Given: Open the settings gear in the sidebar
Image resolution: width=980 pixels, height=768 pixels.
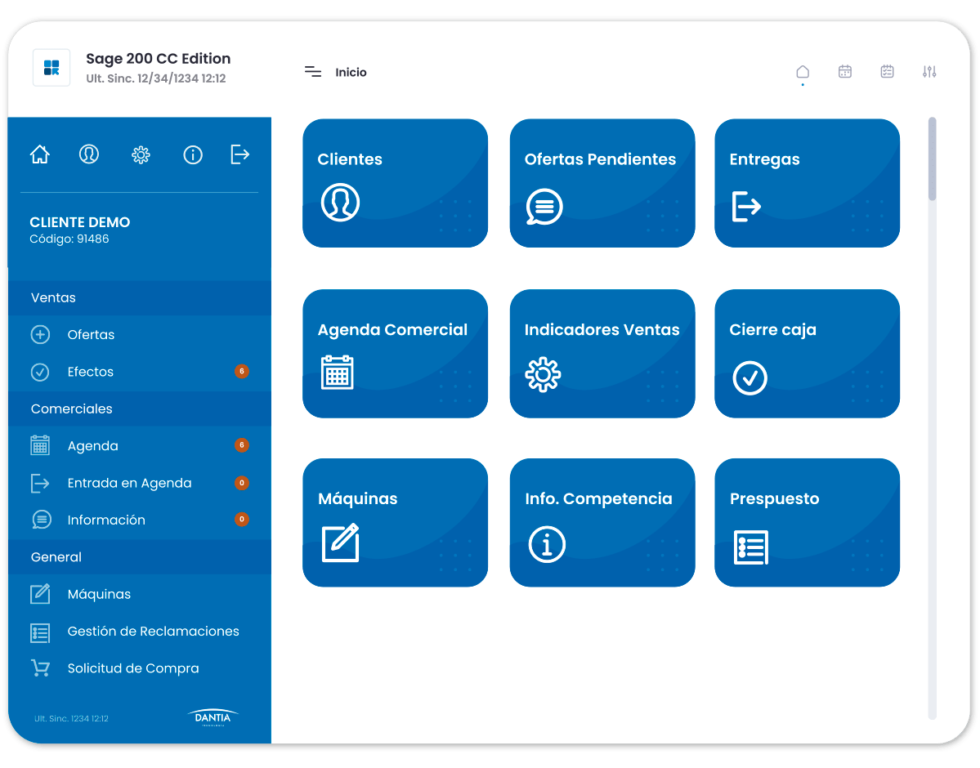Looking at the screenshot, I should tap(141, 155).
